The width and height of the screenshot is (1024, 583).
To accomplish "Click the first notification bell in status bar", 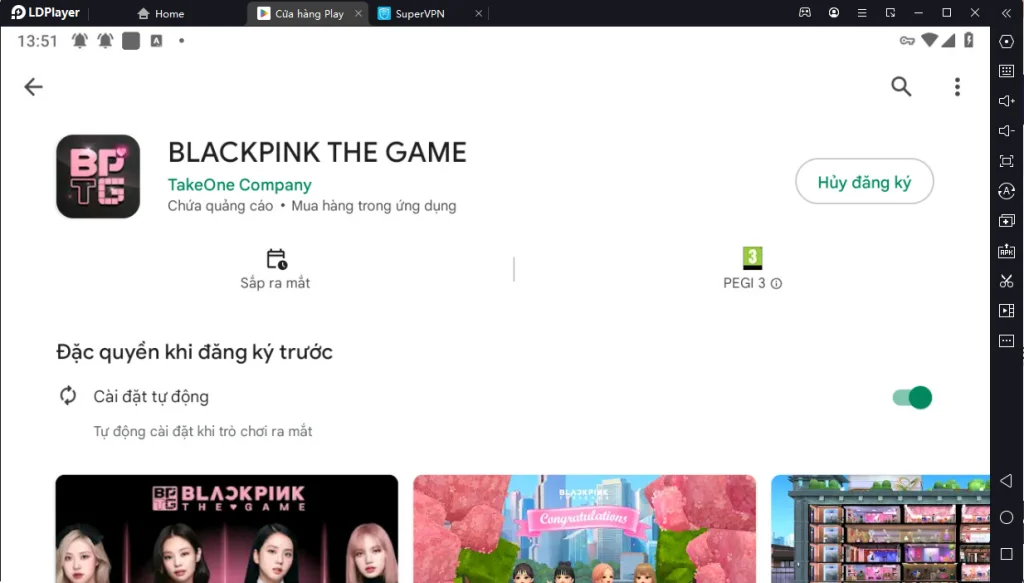I will click(x=80, y=41).
